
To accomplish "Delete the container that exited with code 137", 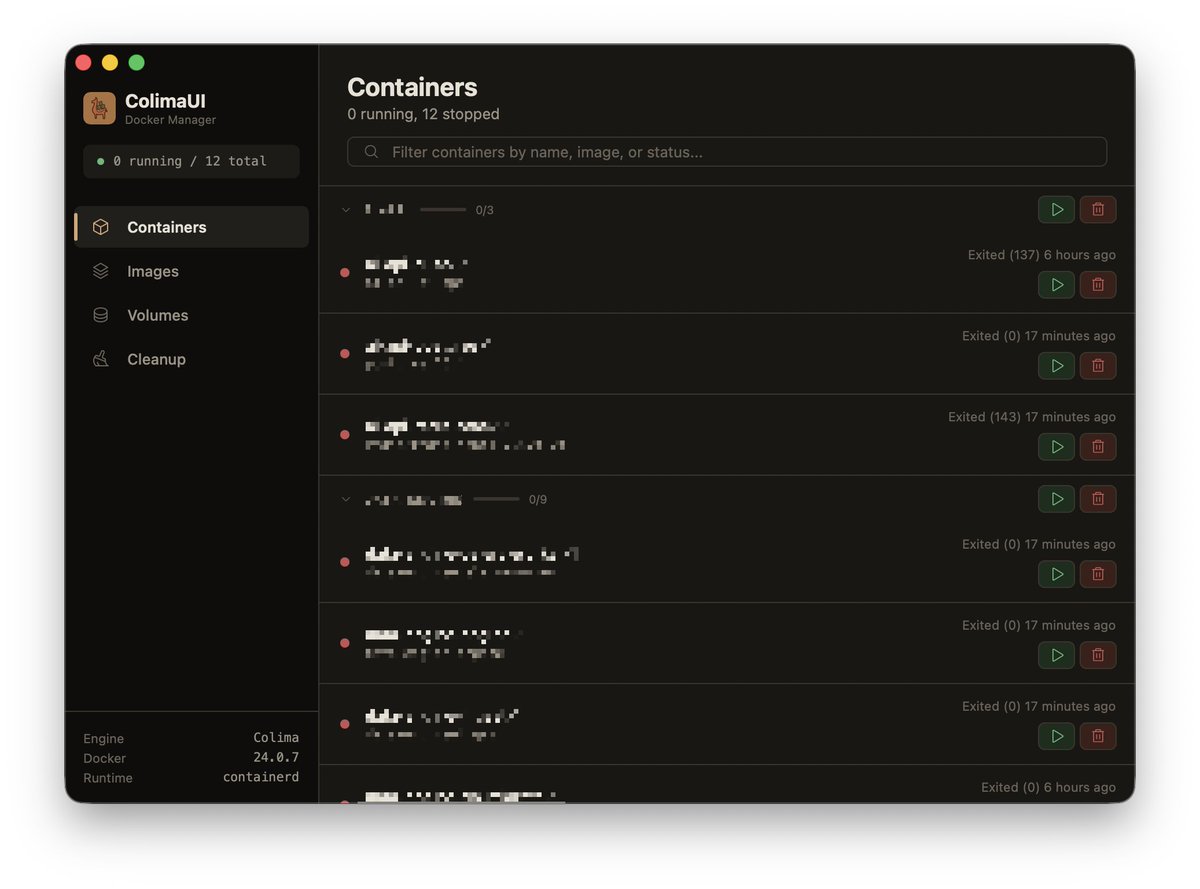I will tap(1098, 285).
